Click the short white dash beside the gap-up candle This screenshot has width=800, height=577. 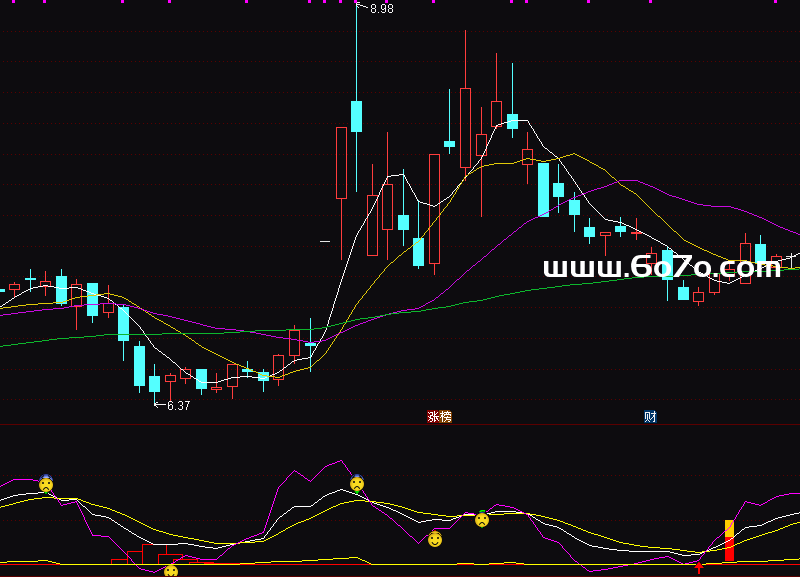(325, 242)
